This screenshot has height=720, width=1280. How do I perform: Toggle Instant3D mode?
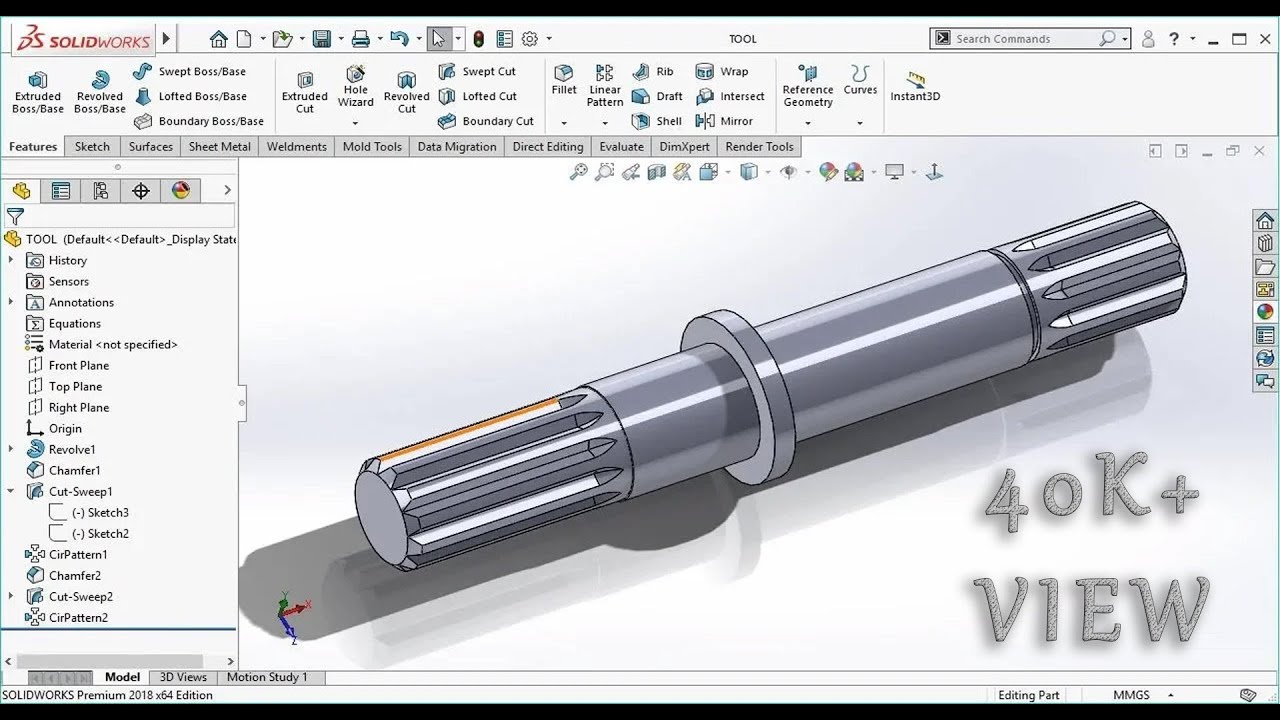915,86
